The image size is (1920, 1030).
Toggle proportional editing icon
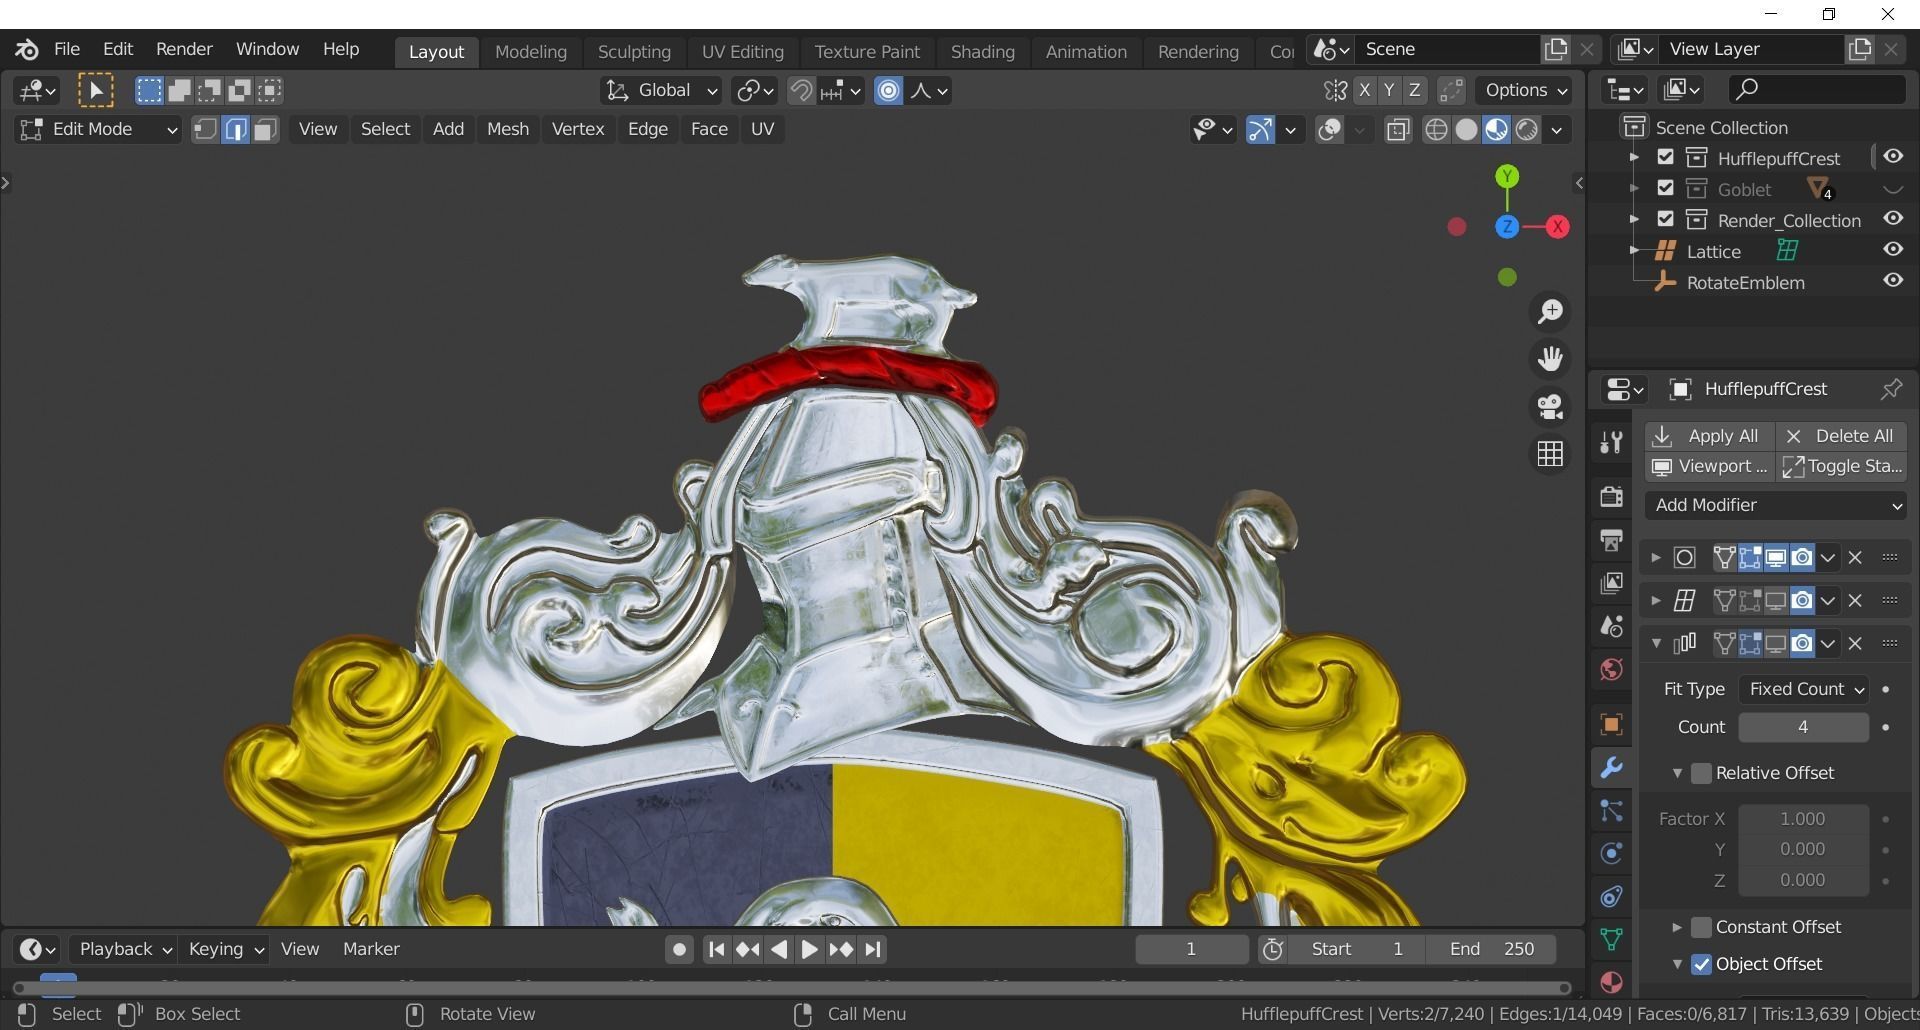(x=888, y=91)
